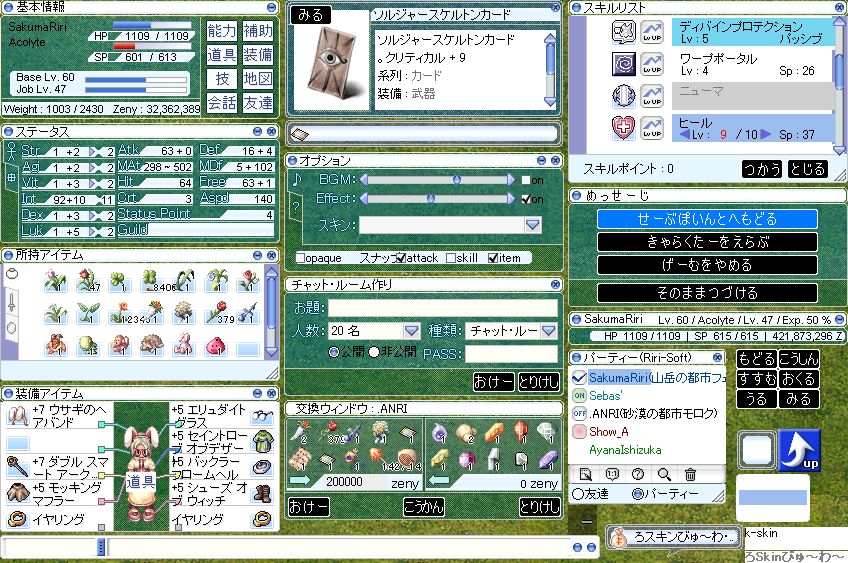Click the rabbit hairband icon in equipment window
This screenshot has height=563, width=848.
(17, 416)
